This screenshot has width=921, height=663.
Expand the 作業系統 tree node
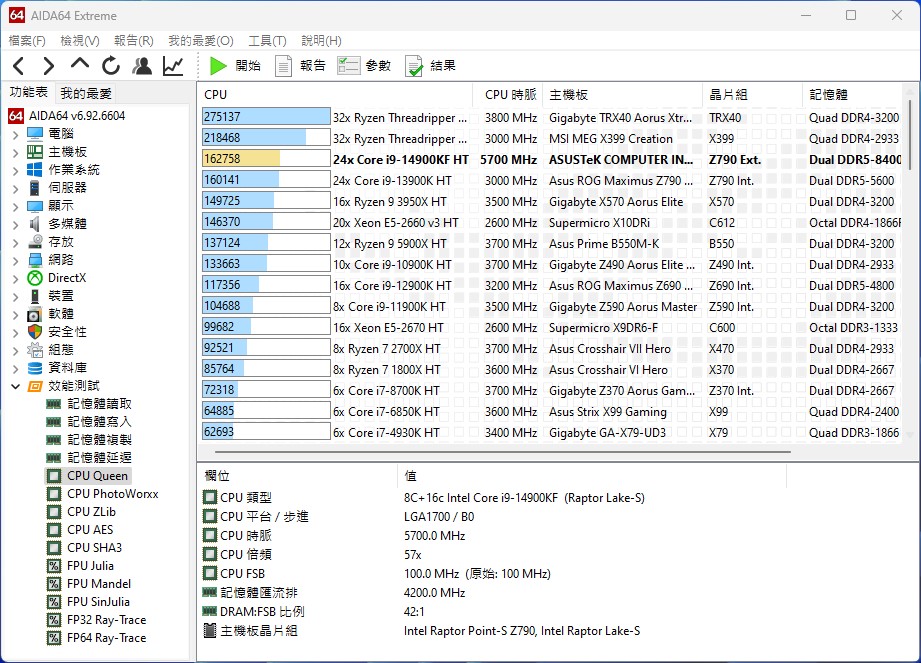tap(16, 170)
